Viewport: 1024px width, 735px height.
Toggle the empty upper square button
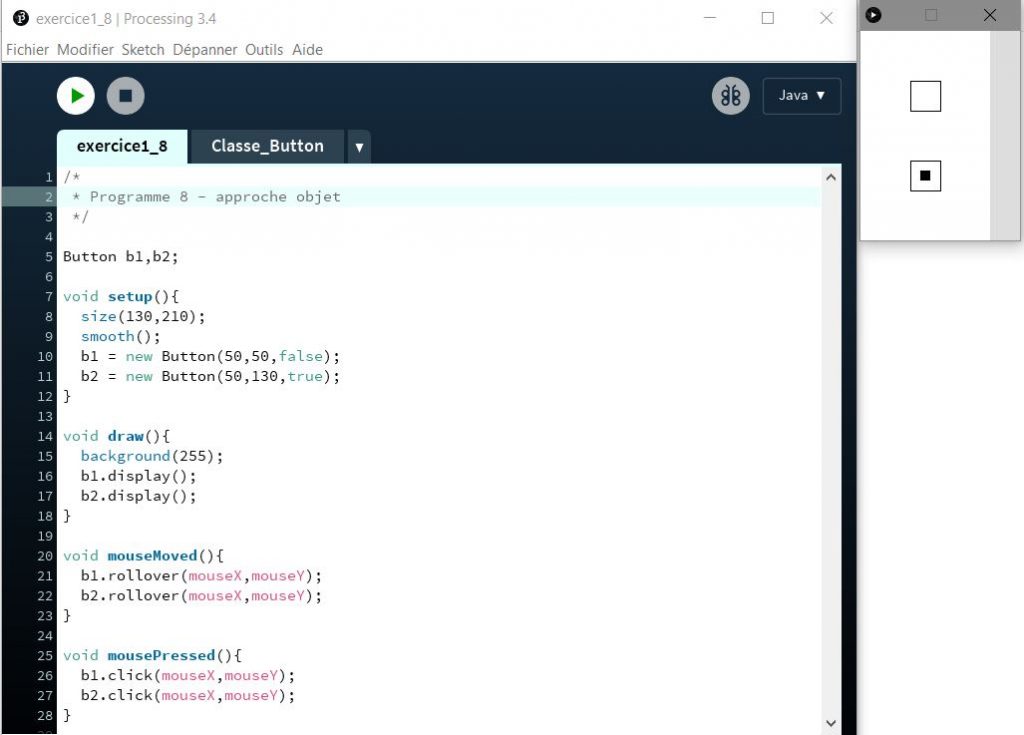(925, 96)
